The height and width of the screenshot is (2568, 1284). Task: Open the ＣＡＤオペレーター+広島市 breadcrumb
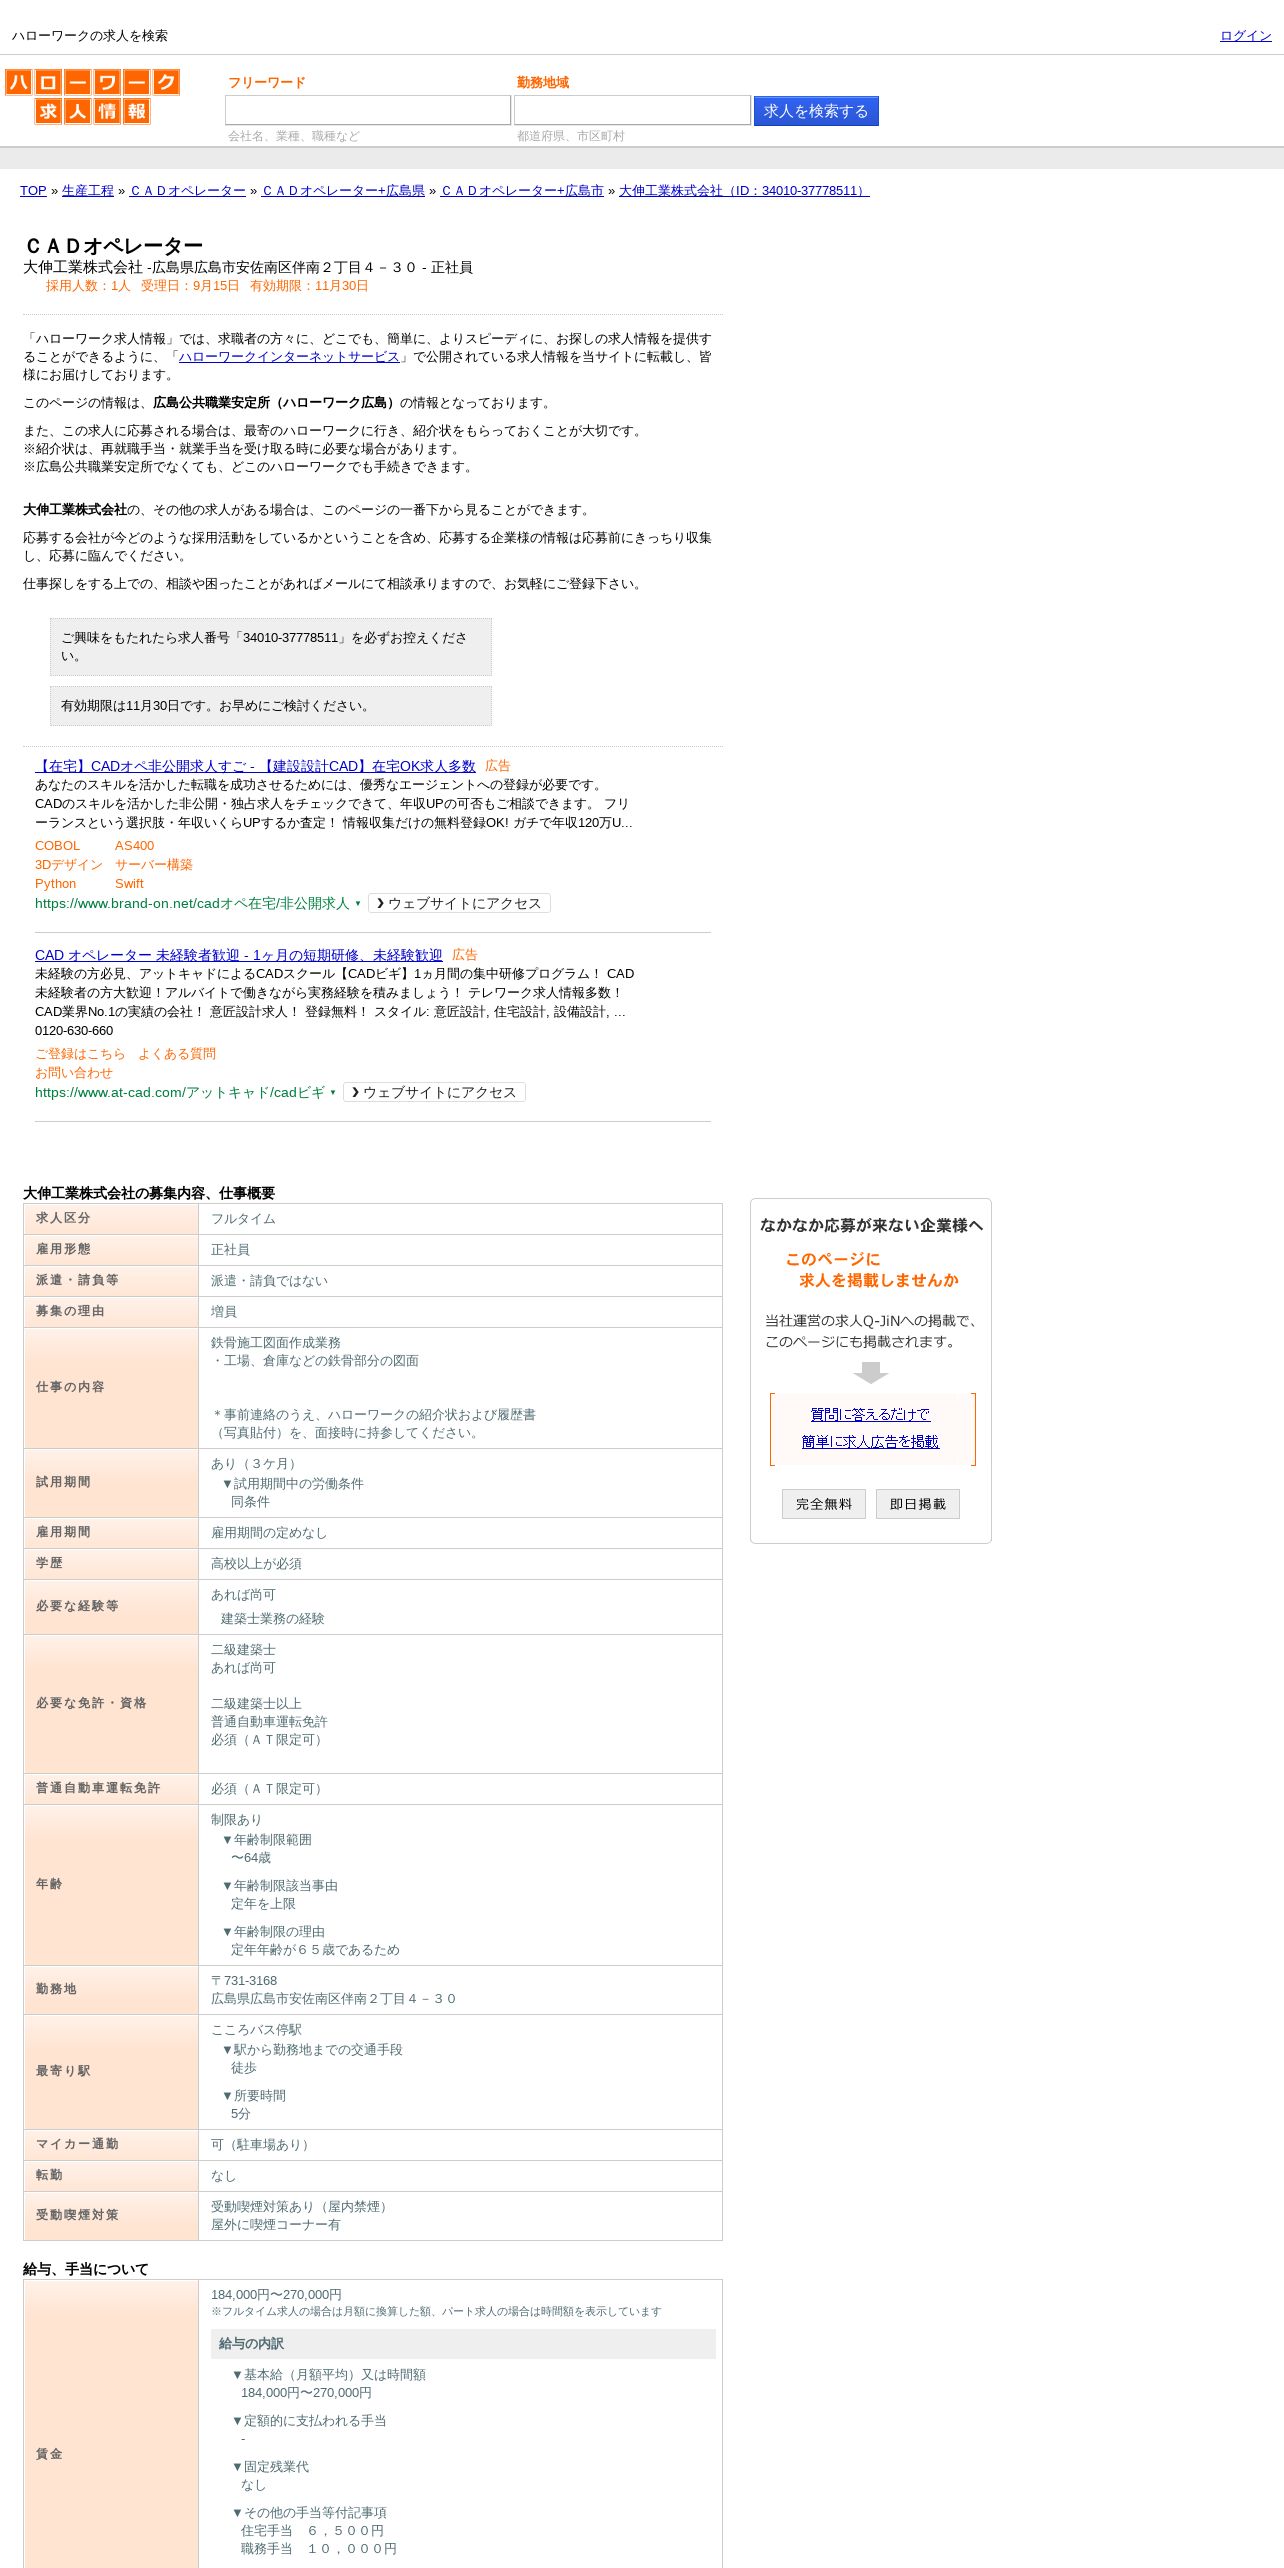(522, 191)
